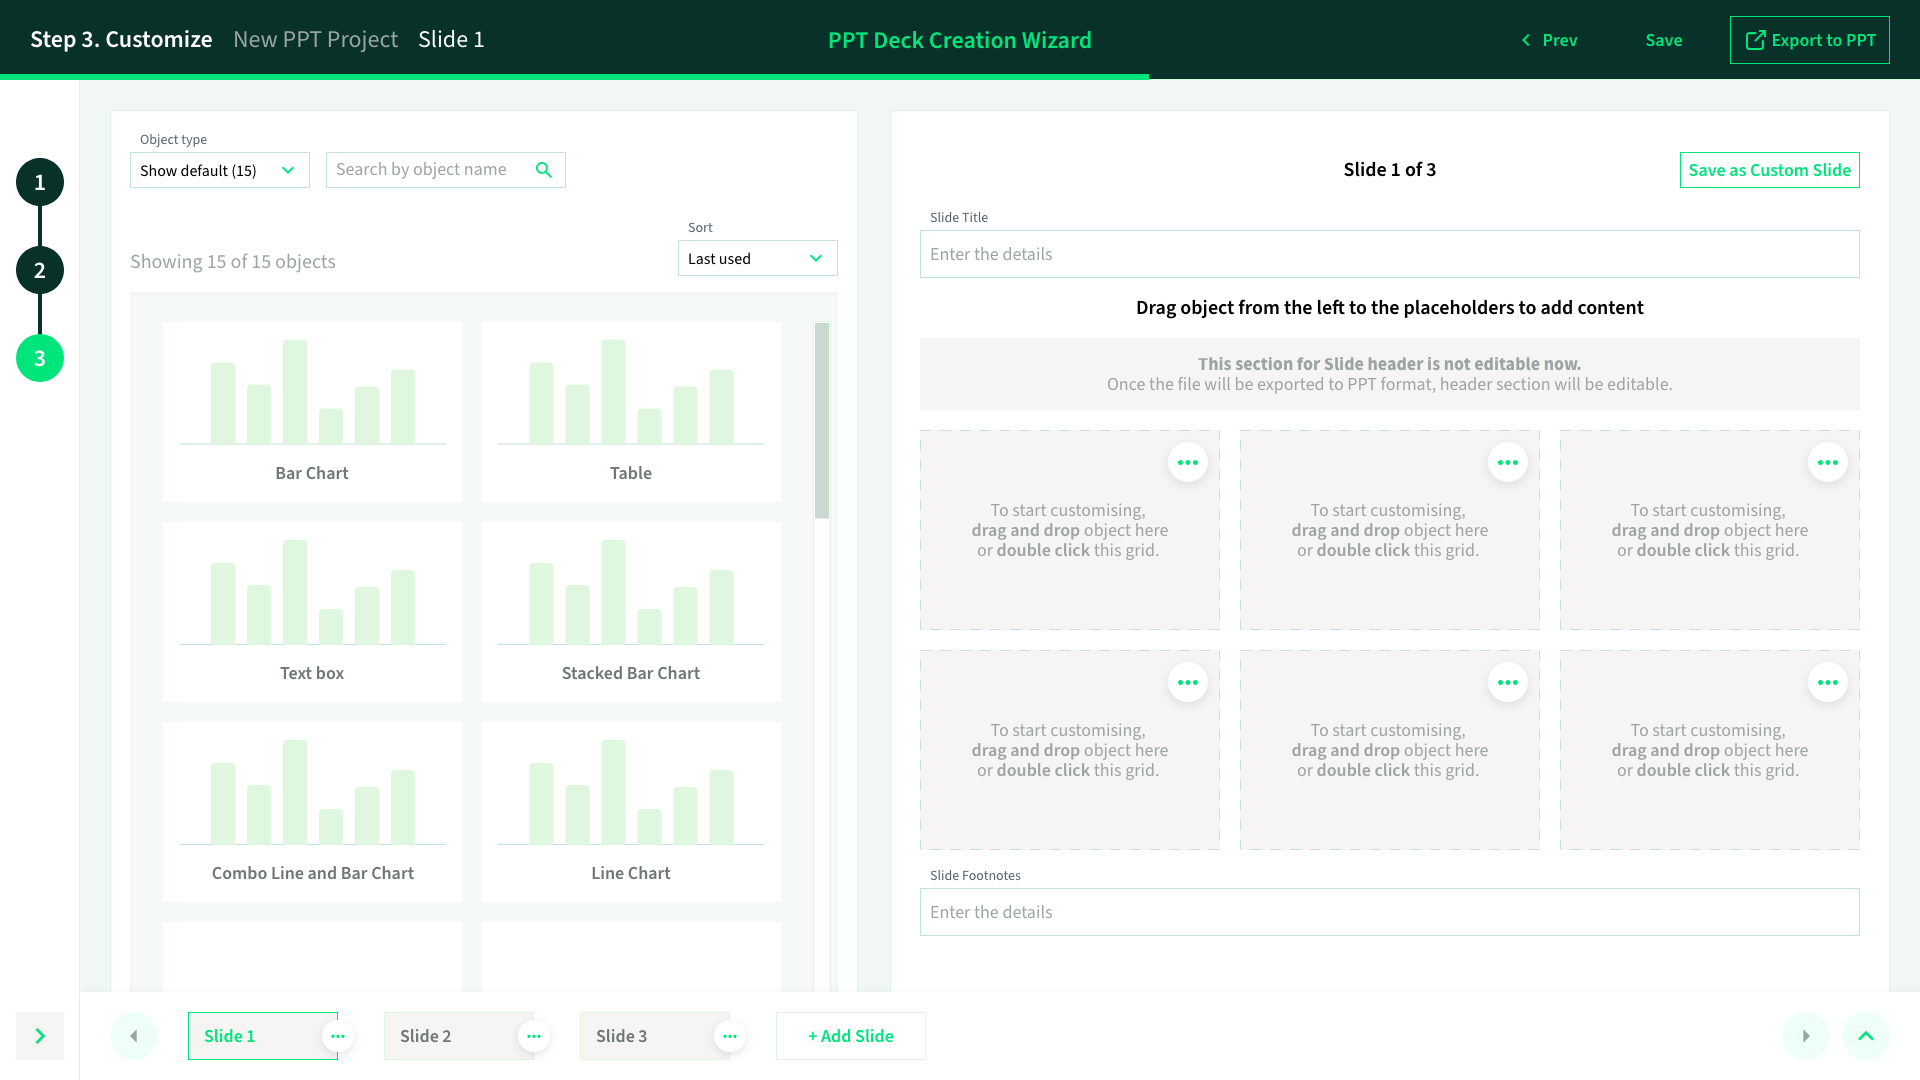1920x1080 pixels.
Task: Collapse slide strip with up chevron button
Action: [1865, 1036]
